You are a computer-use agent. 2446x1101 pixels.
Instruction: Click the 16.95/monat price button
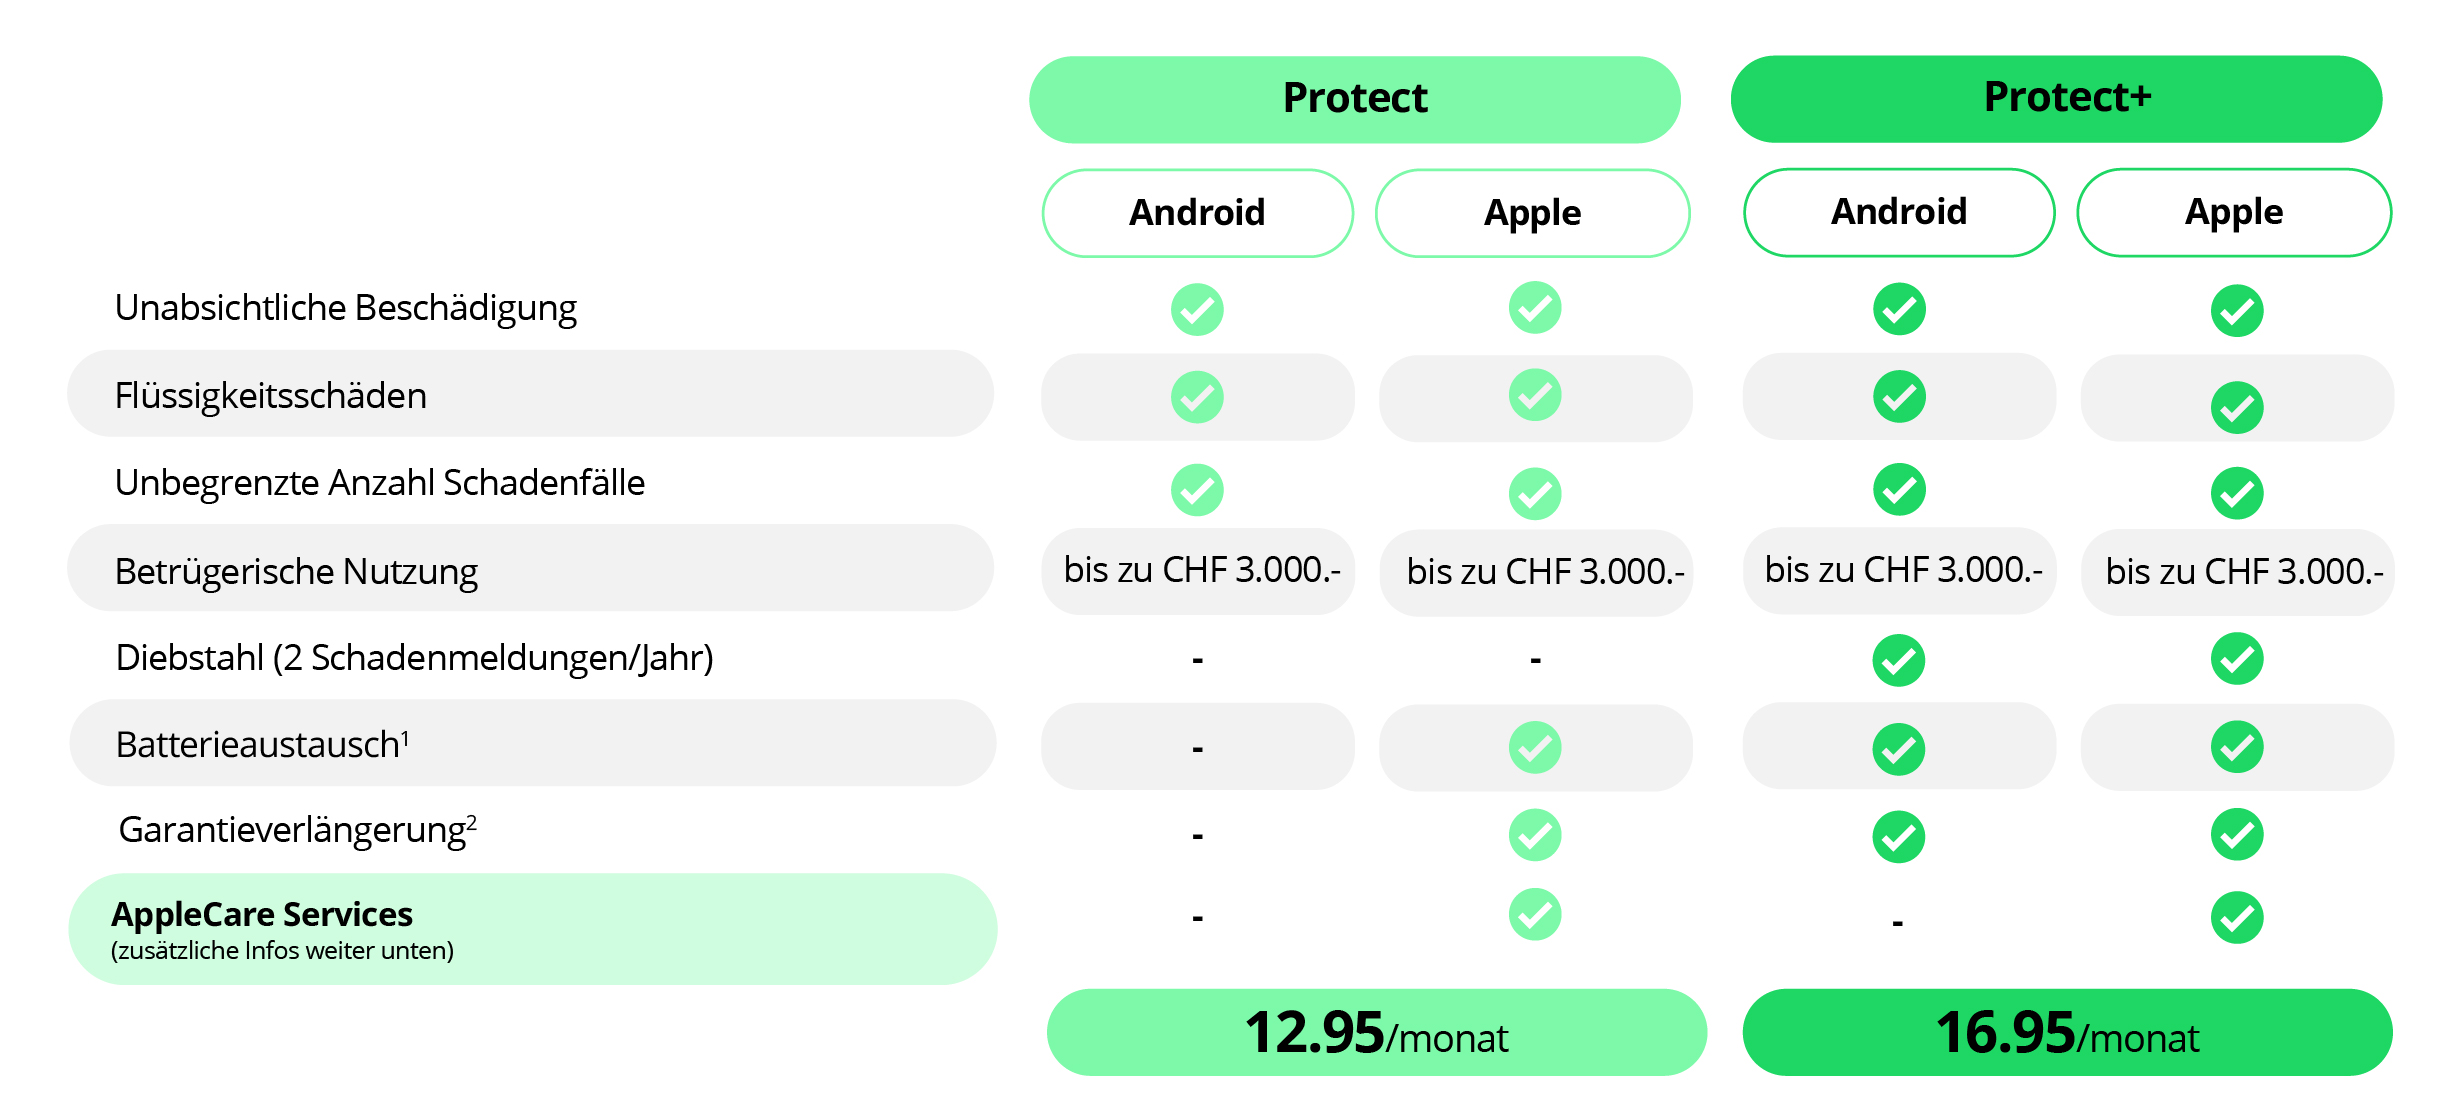pyautogui.click(x=2067, y=1033)
